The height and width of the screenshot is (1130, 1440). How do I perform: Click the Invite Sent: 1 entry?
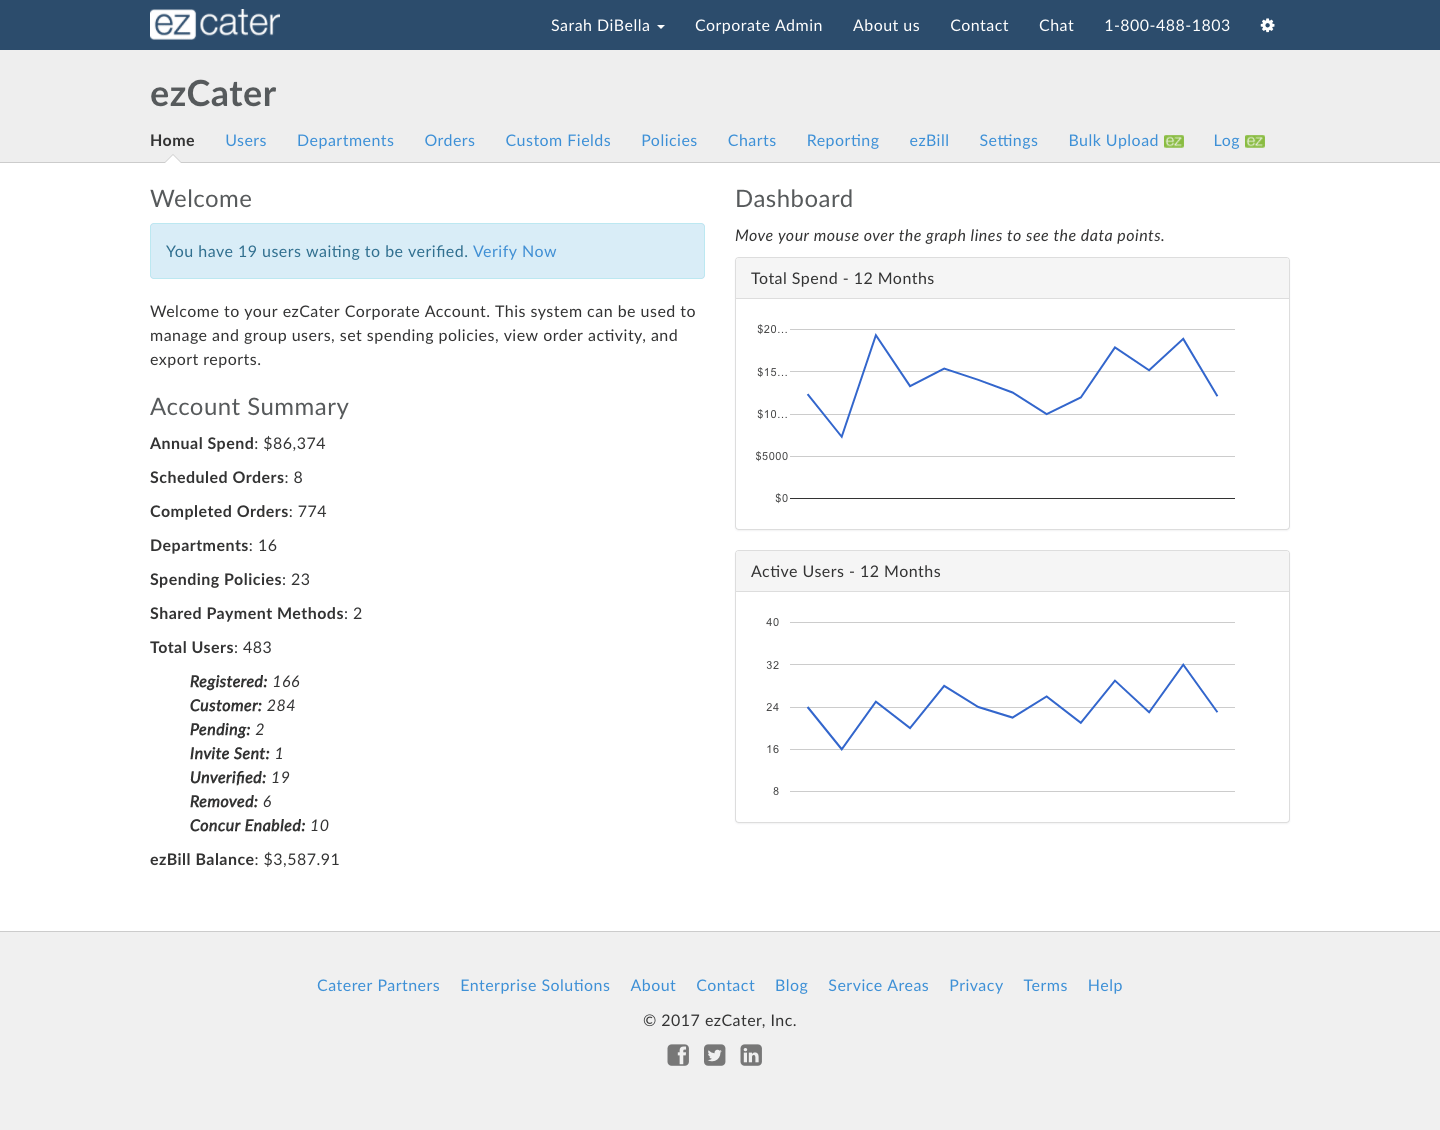[237, 754]
